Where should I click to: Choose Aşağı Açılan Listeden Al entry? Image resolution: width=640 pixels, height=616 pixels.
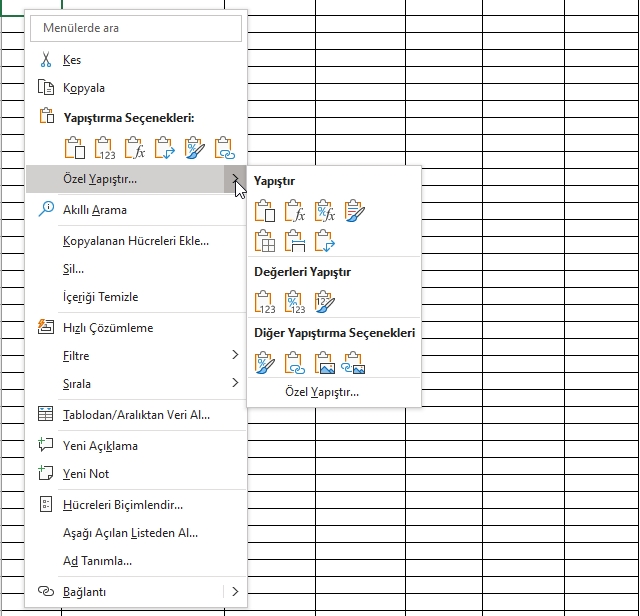click(x=136, y=533)
